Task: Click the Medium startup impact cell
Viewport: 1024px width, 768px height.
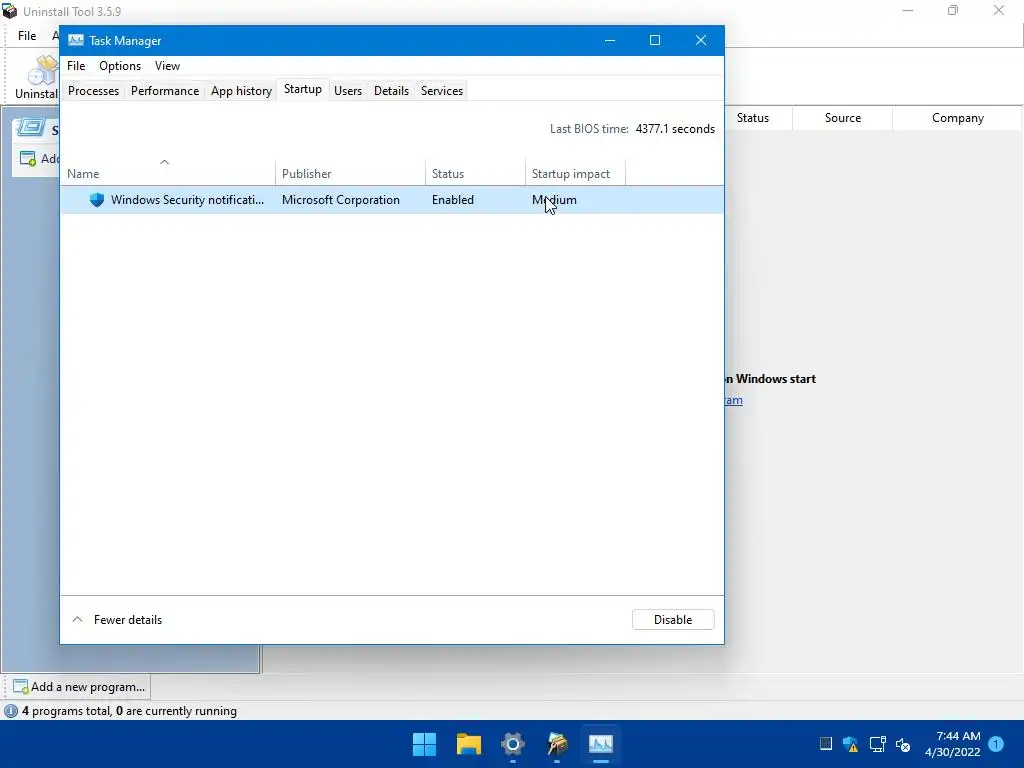Action: click(554, 200)
